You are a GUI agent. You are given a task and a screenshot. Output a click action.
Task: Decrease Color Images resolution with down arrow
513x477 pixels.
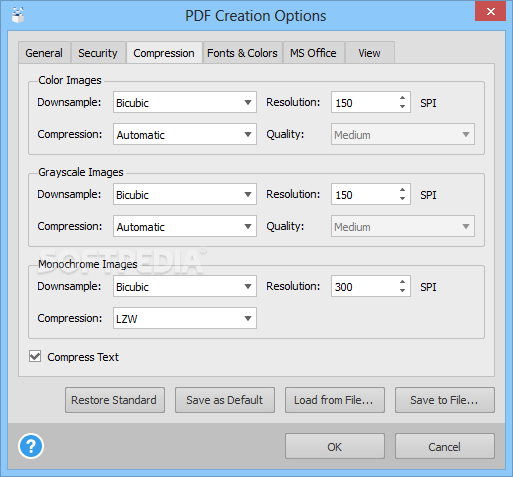tap(402, 107)
